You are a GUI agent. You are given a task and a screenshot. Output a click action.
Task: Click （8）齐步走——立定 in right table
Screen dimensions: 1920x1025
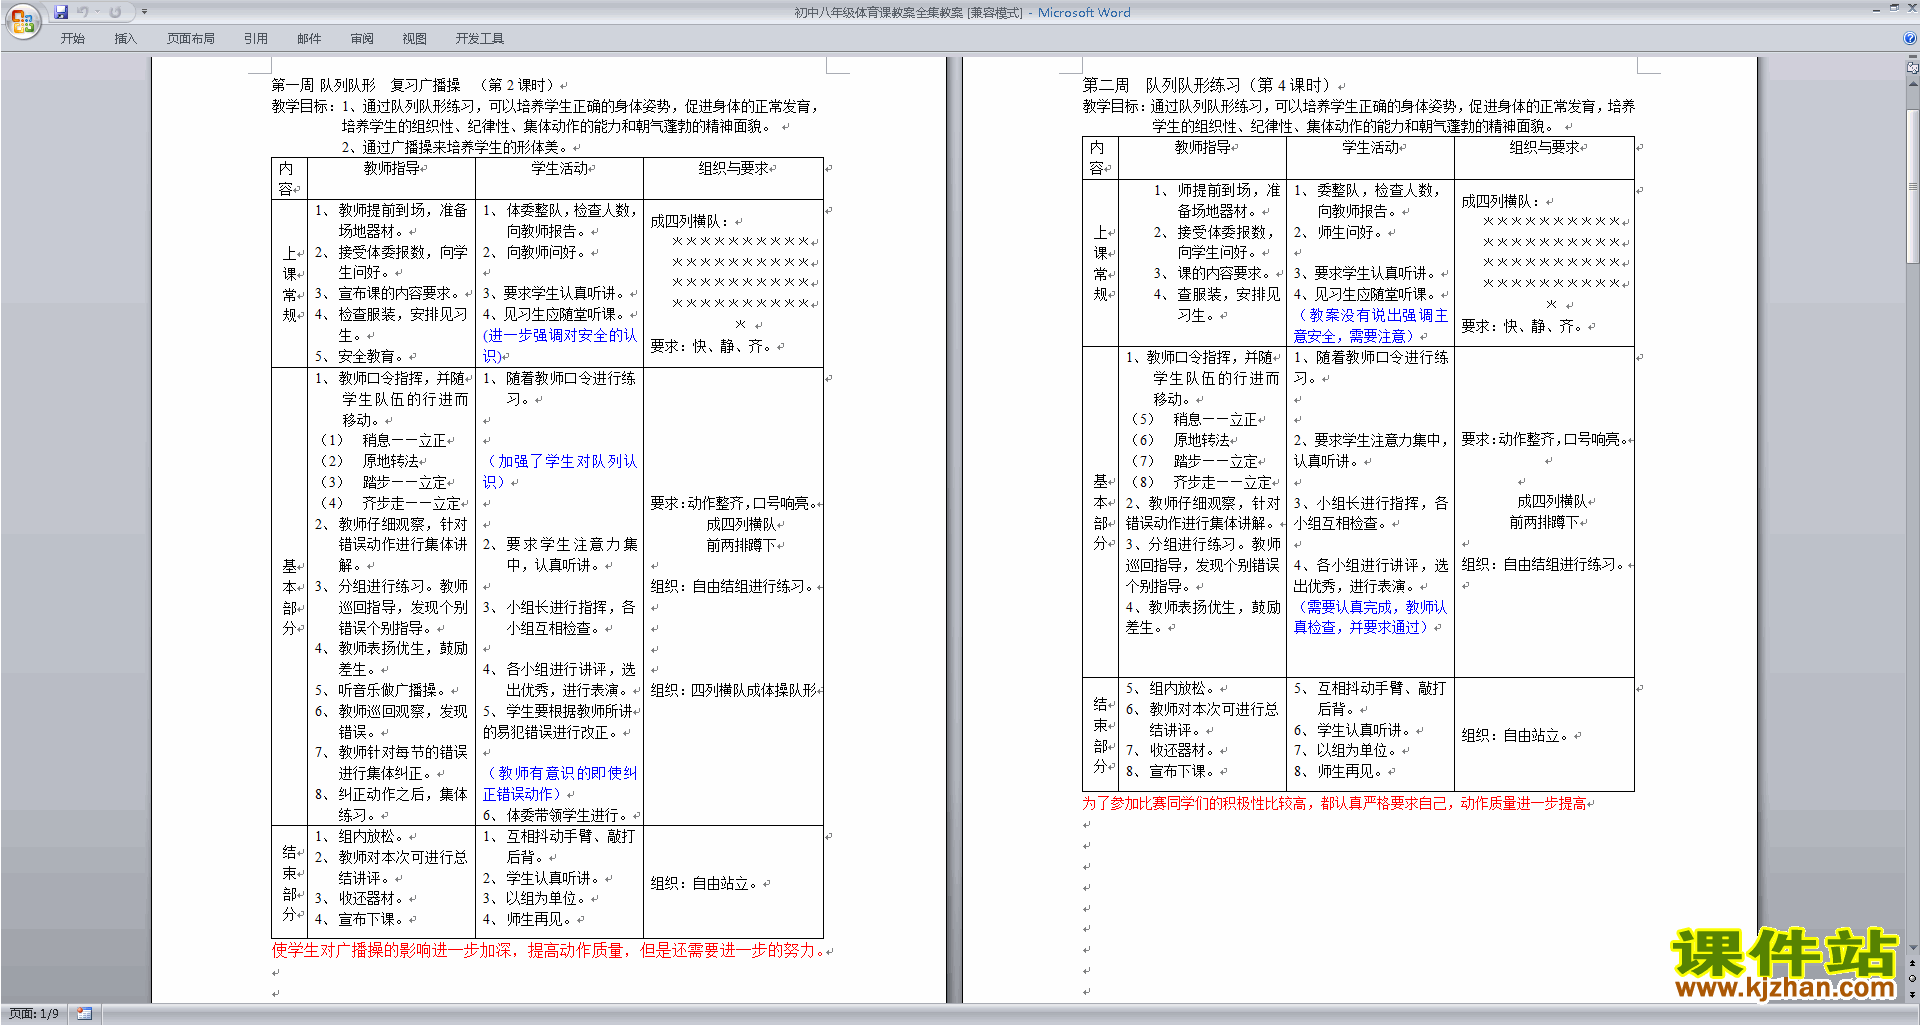(1201, 483)
